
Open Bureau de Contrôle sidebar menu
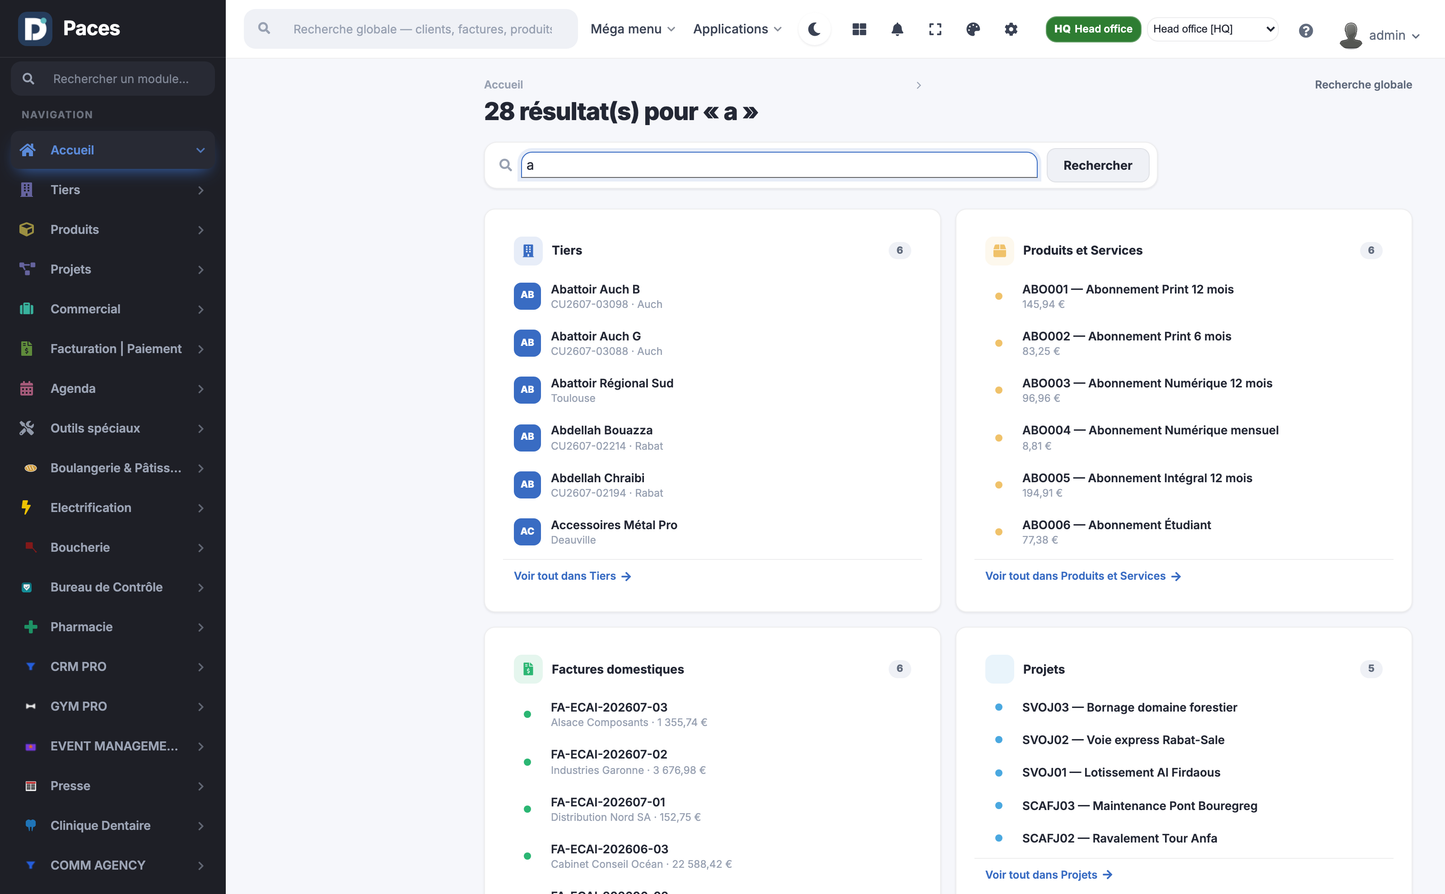click(113, 587)
